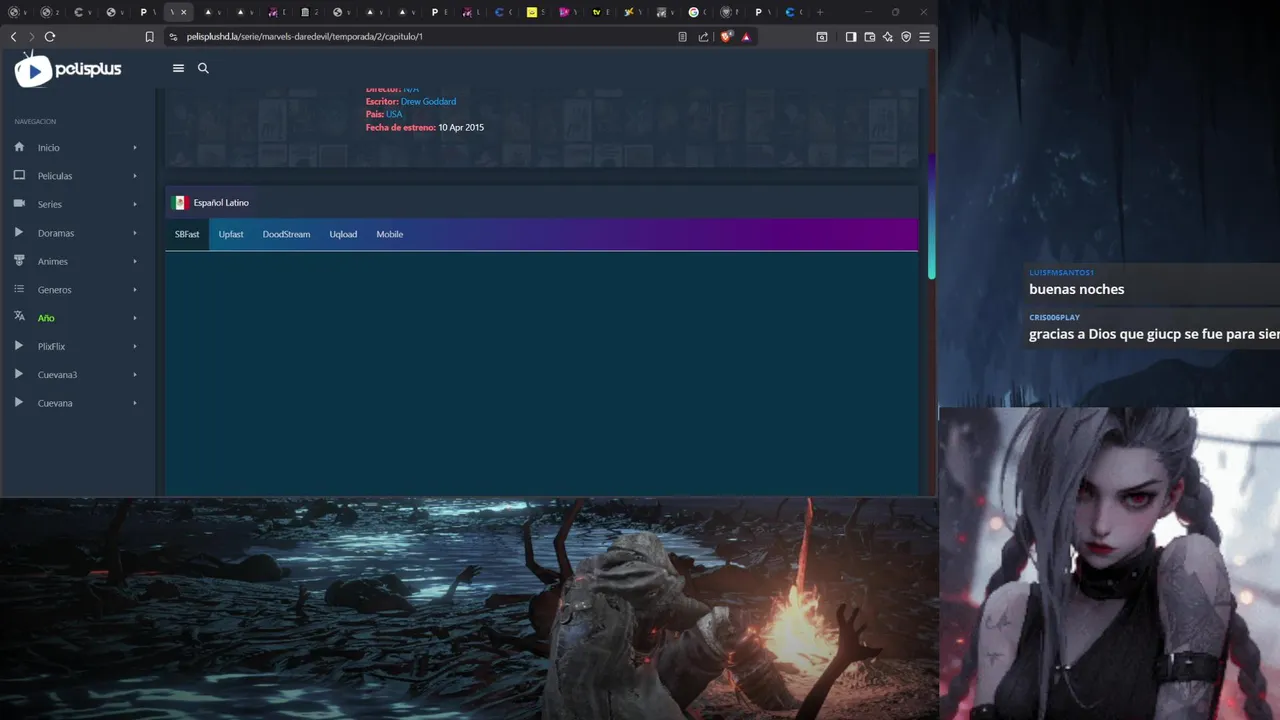Click the Peliculas screen icon

tap(19, 175)
